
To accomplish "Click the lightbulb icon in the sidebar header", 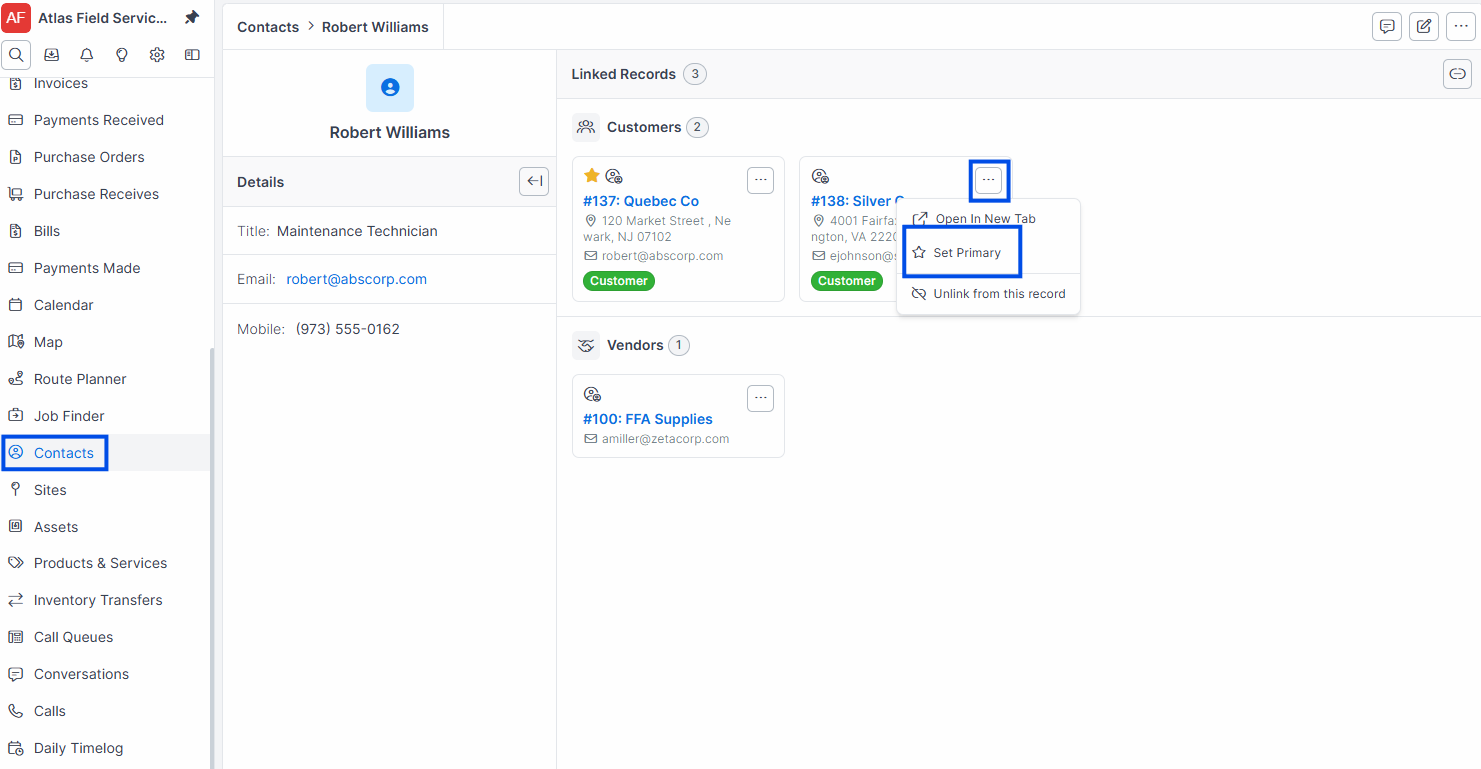I will point(122,55).
